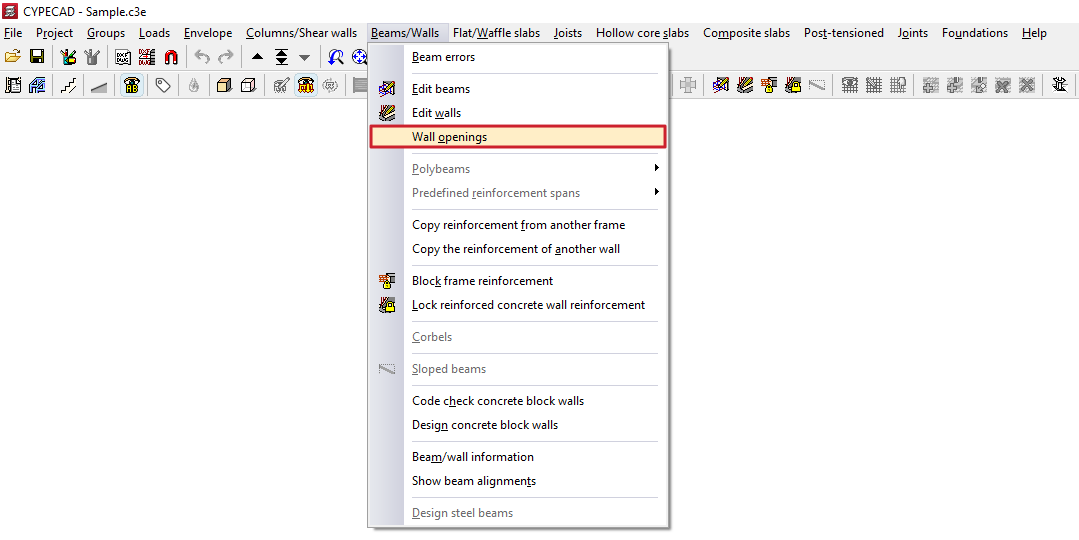
Task: Click the stairs icon in toolbar
Action: click(67, 86)
